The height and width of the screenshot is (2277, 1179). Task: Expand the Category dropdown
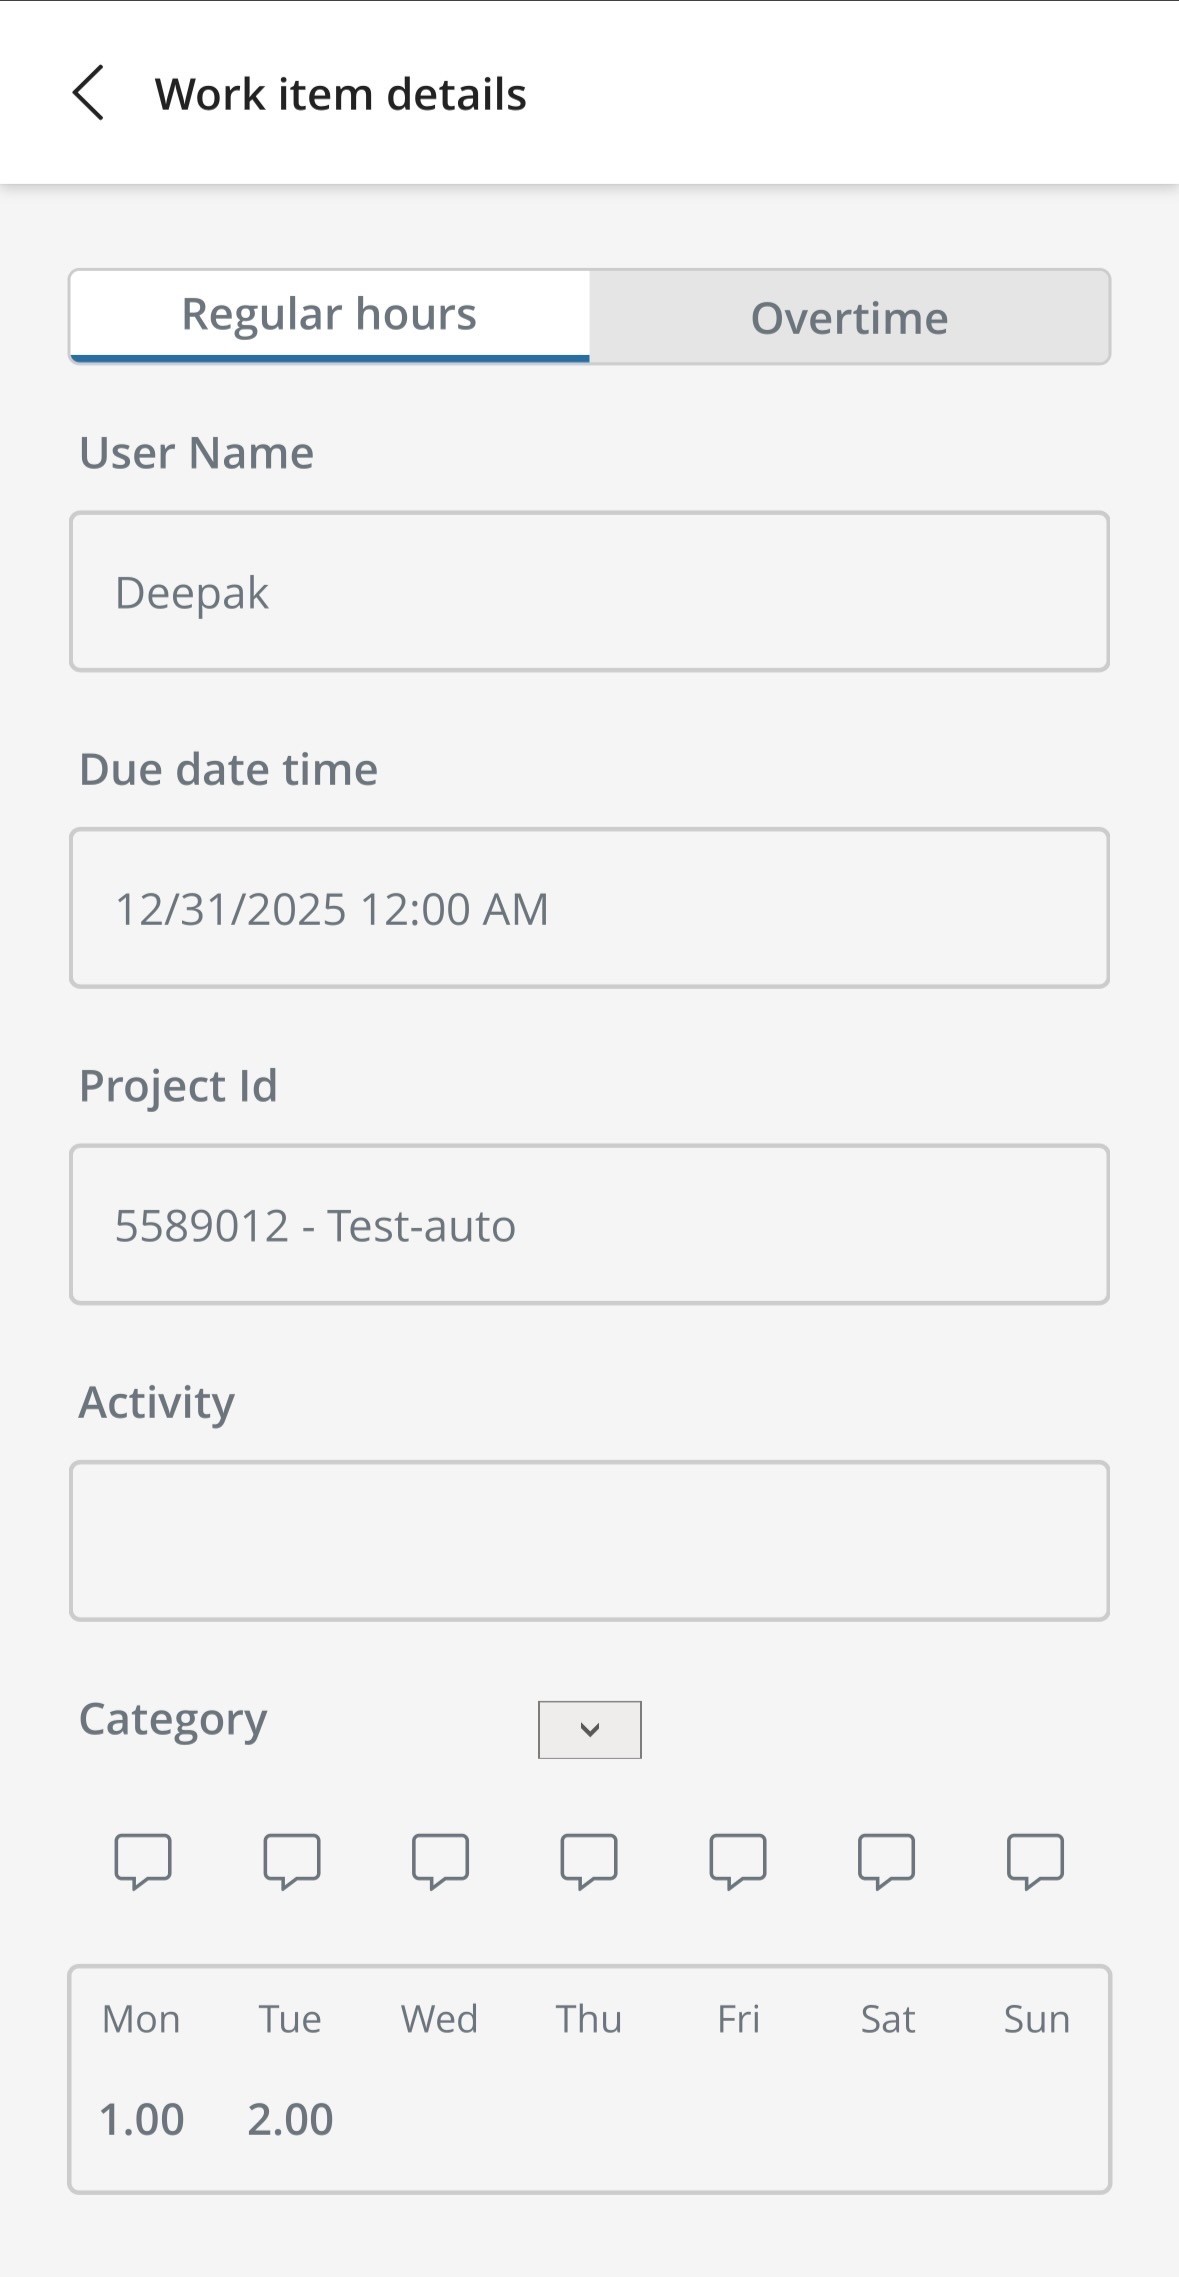click(x=589, y=1729)
